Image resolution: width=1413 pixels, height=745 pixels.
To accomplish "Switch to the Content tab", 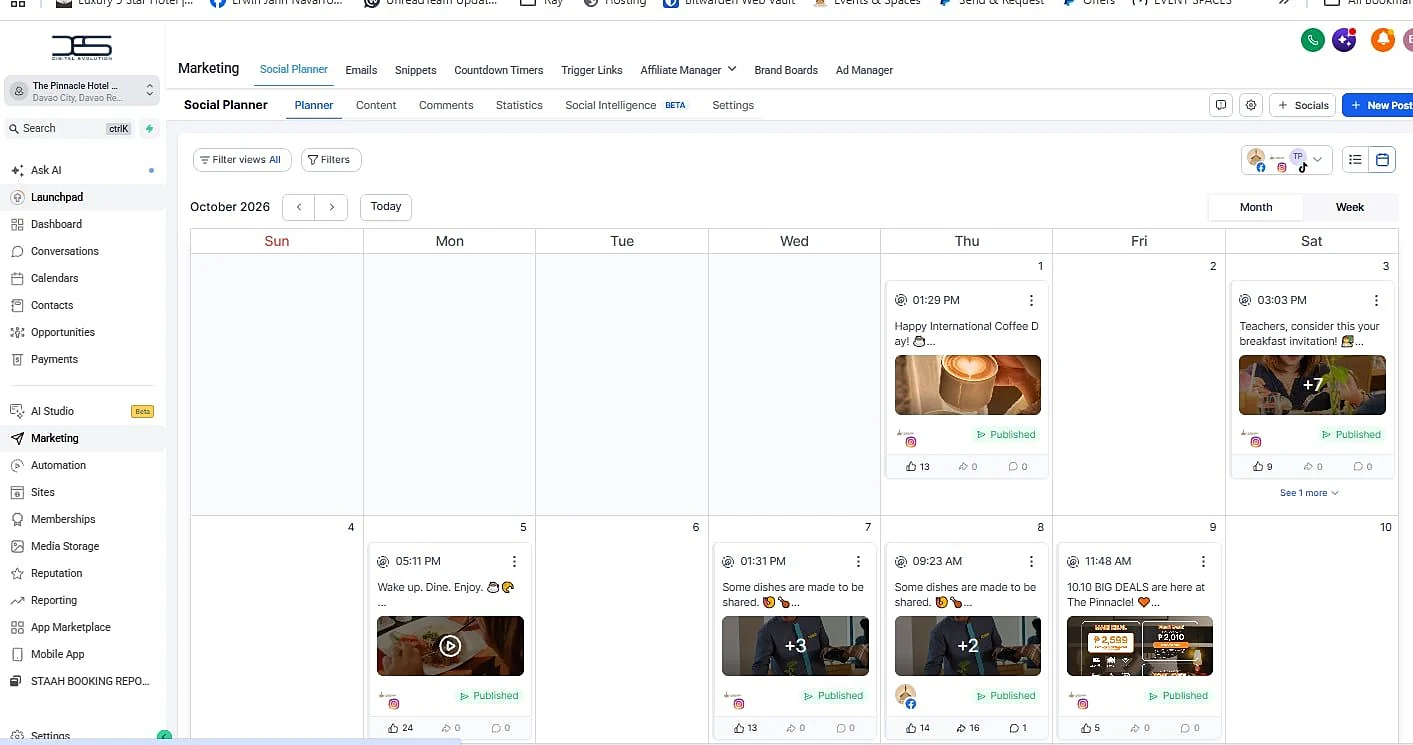I will [x=376, y=105].
